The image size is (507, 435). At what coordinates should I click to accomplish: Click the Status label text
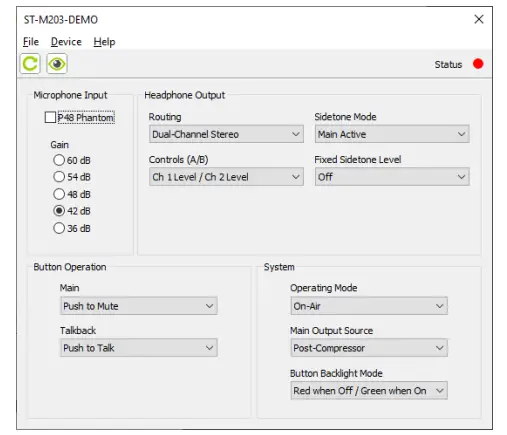pos(448,64)
